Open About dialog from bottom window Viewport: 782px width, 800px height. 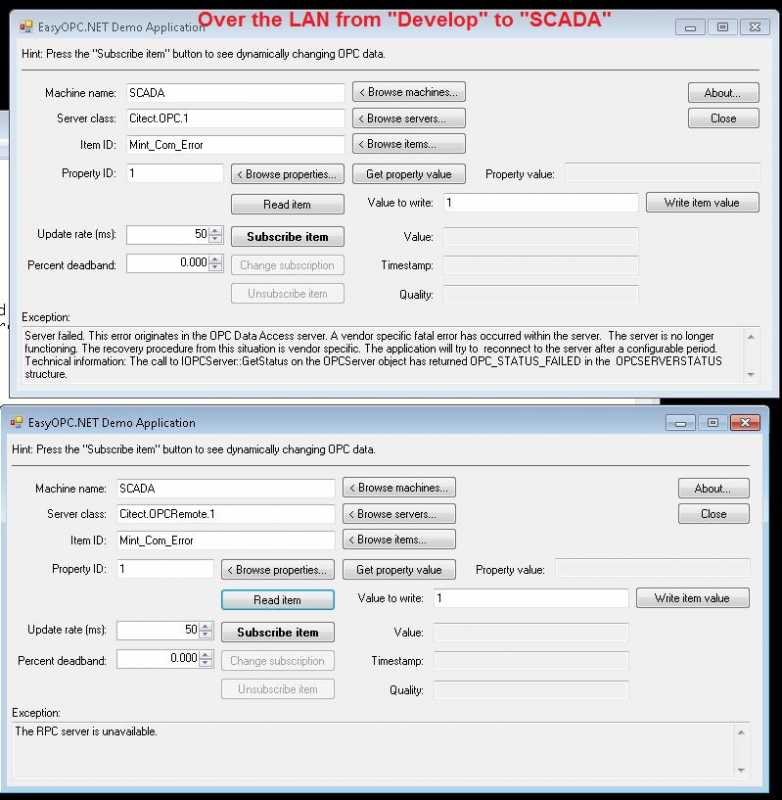714,488
